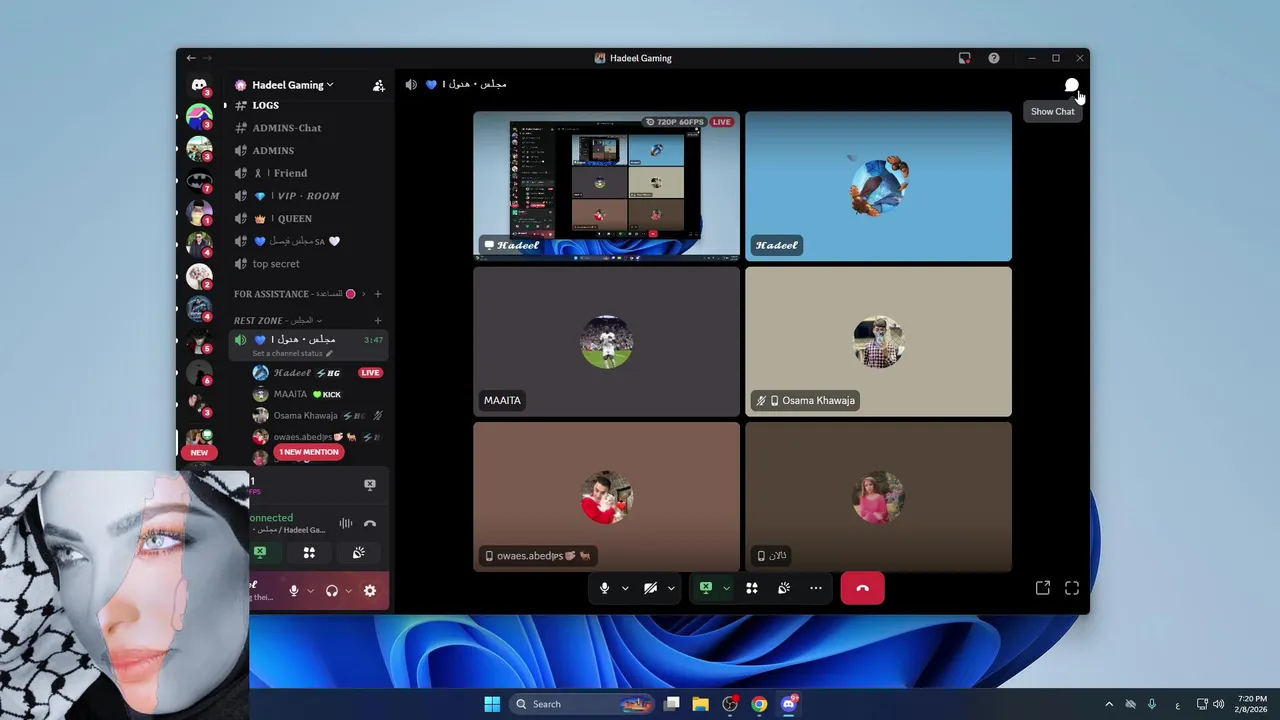
Task: Turn on camera in the call bar
Action: tap(650, 588)
